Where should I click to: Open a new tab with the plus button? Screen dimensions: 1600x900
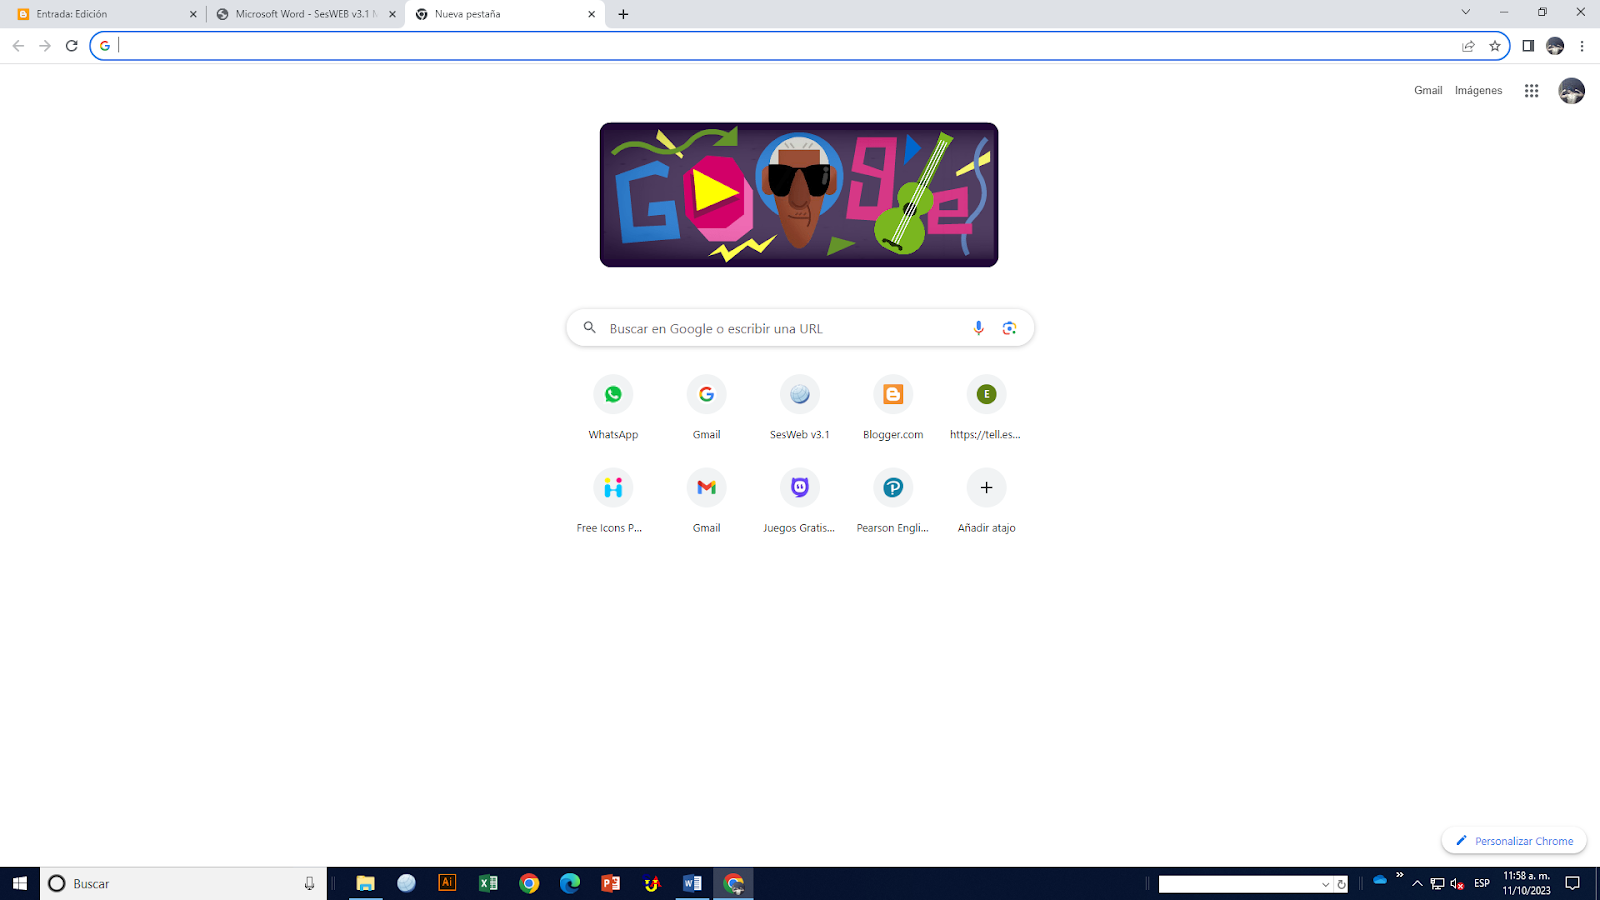pos(623,14)
